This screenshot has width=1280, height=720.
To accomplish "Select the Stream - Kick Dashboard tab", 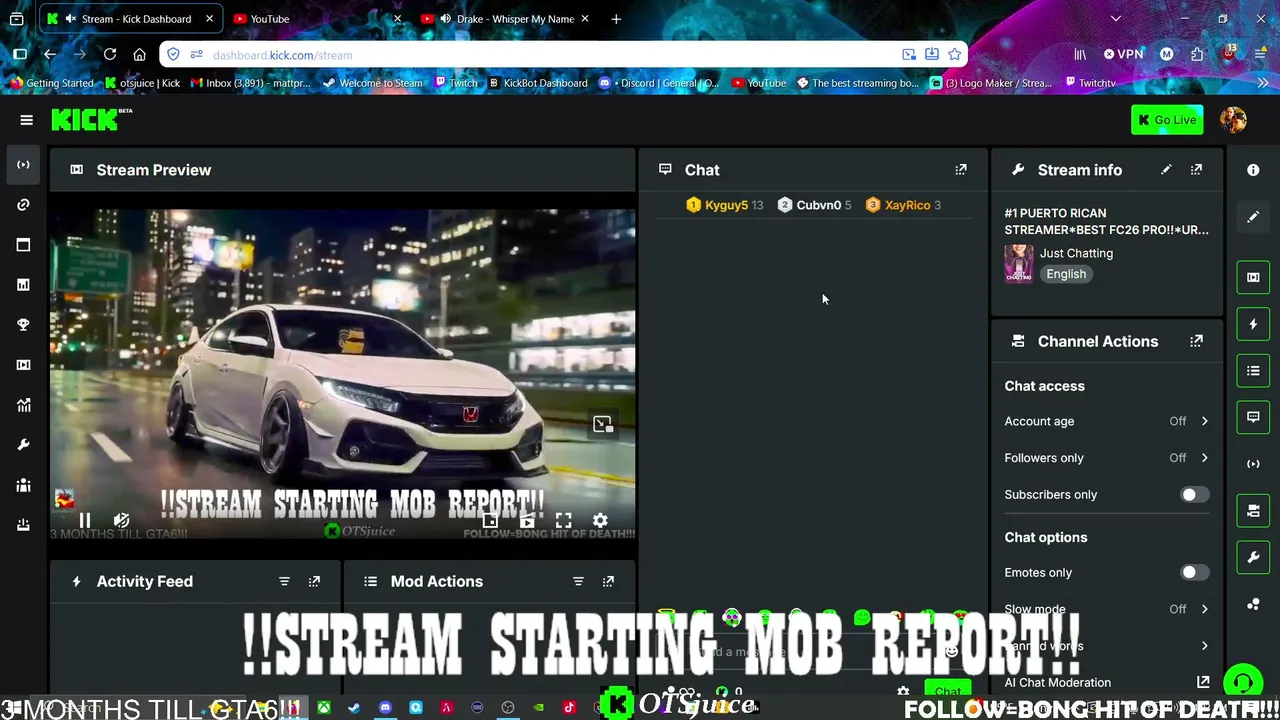I will tap(131, 19).
